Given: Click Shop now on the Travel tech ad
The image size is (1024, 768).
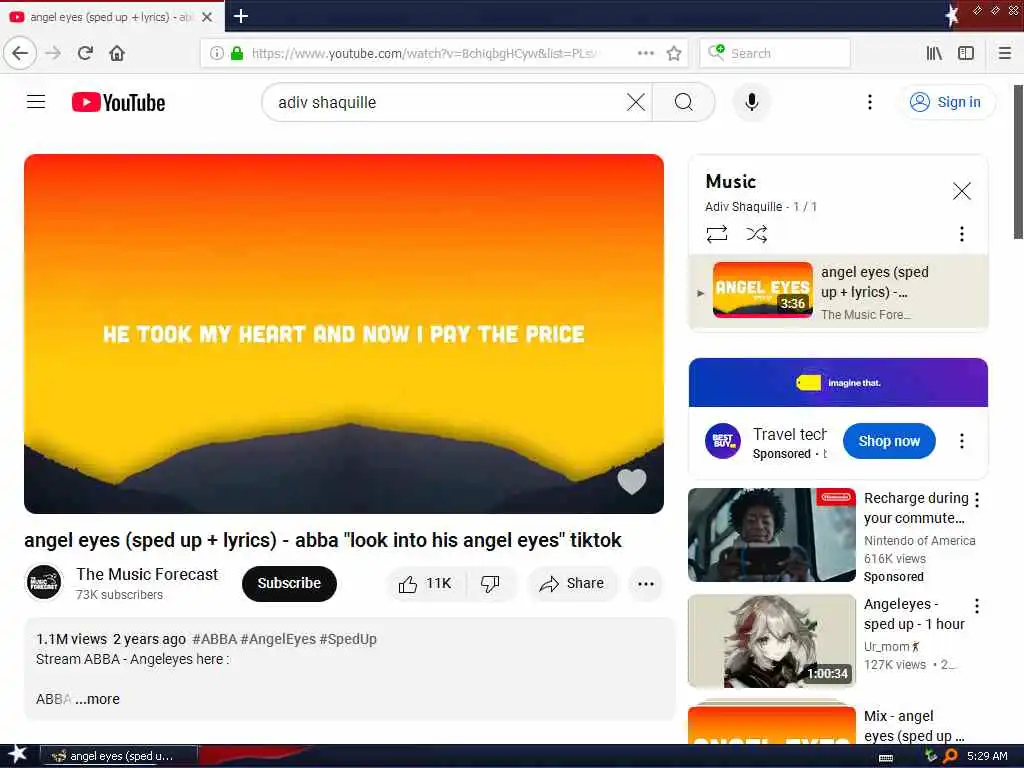Looking at the screenshot, I should click(889, 441).
